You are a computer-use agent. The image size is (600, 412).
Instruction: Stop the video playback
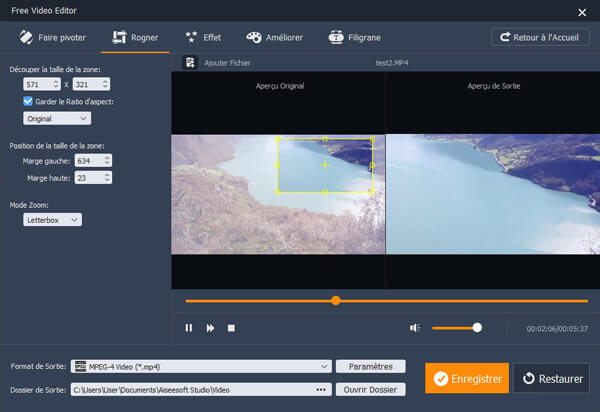(231, 327)
